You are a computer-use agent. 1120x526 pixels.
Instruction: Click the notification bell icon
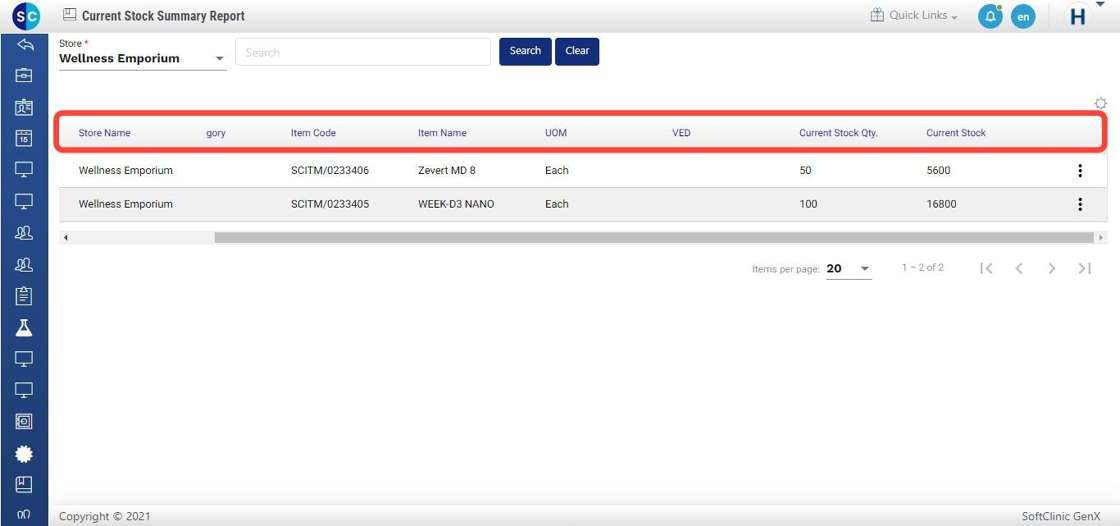tap(990, 16)
